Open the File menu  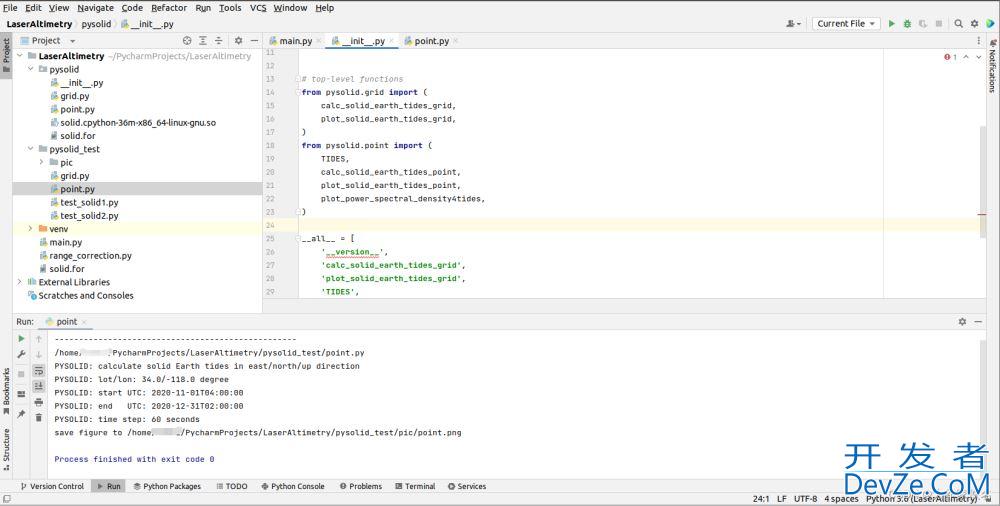coord(10,8)
